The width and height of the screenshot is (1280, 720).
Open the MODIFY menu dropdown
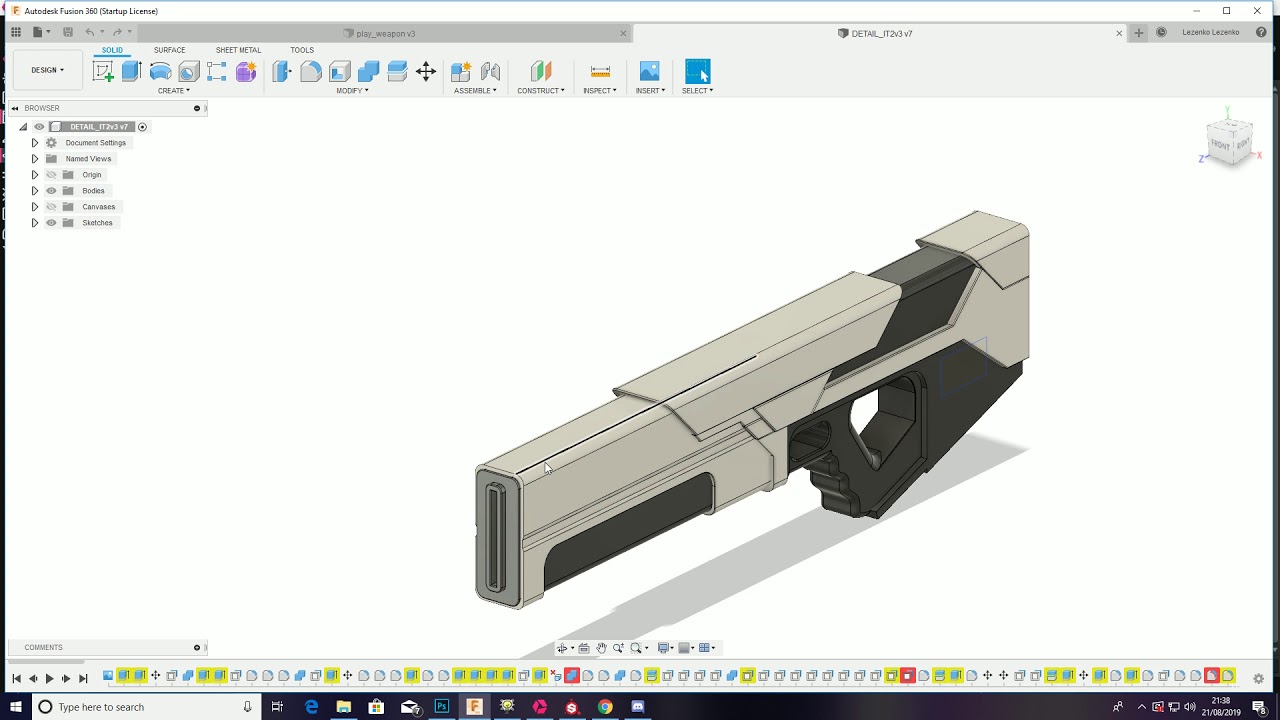(x=352, y=91)
